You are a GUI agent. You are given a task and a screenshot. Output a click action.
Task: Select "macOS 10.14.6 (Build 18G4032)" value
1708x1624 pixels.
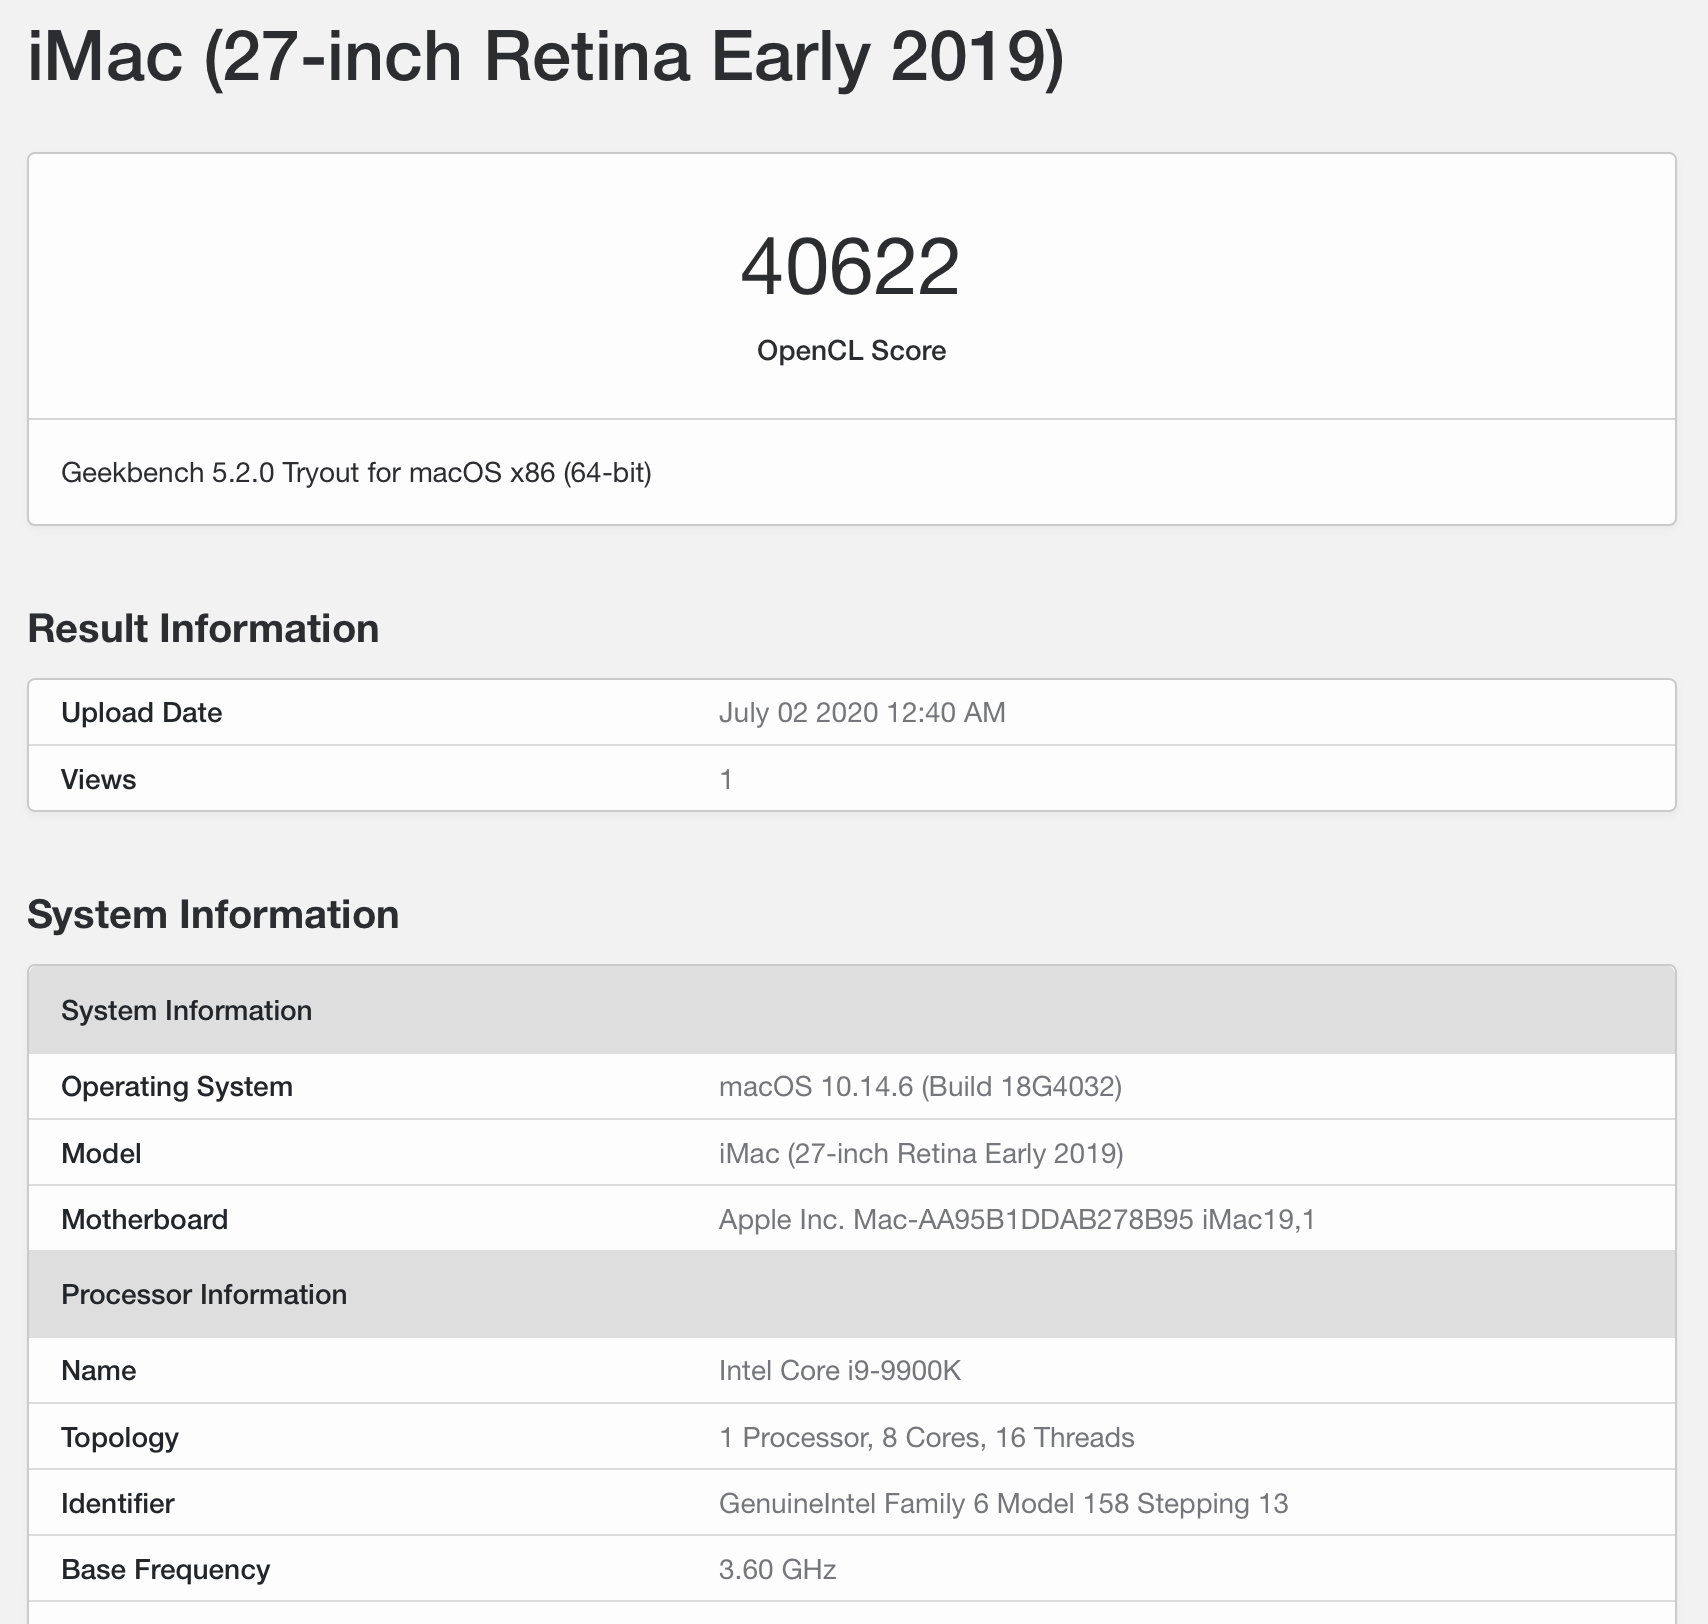pos(920,1087)
